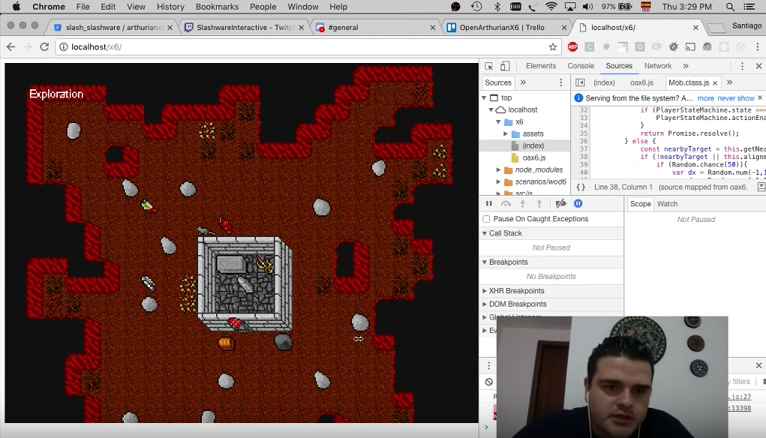Click the blue pause on exceptions icon
Screen dimensions: 766x438
[x=578, y=203]
